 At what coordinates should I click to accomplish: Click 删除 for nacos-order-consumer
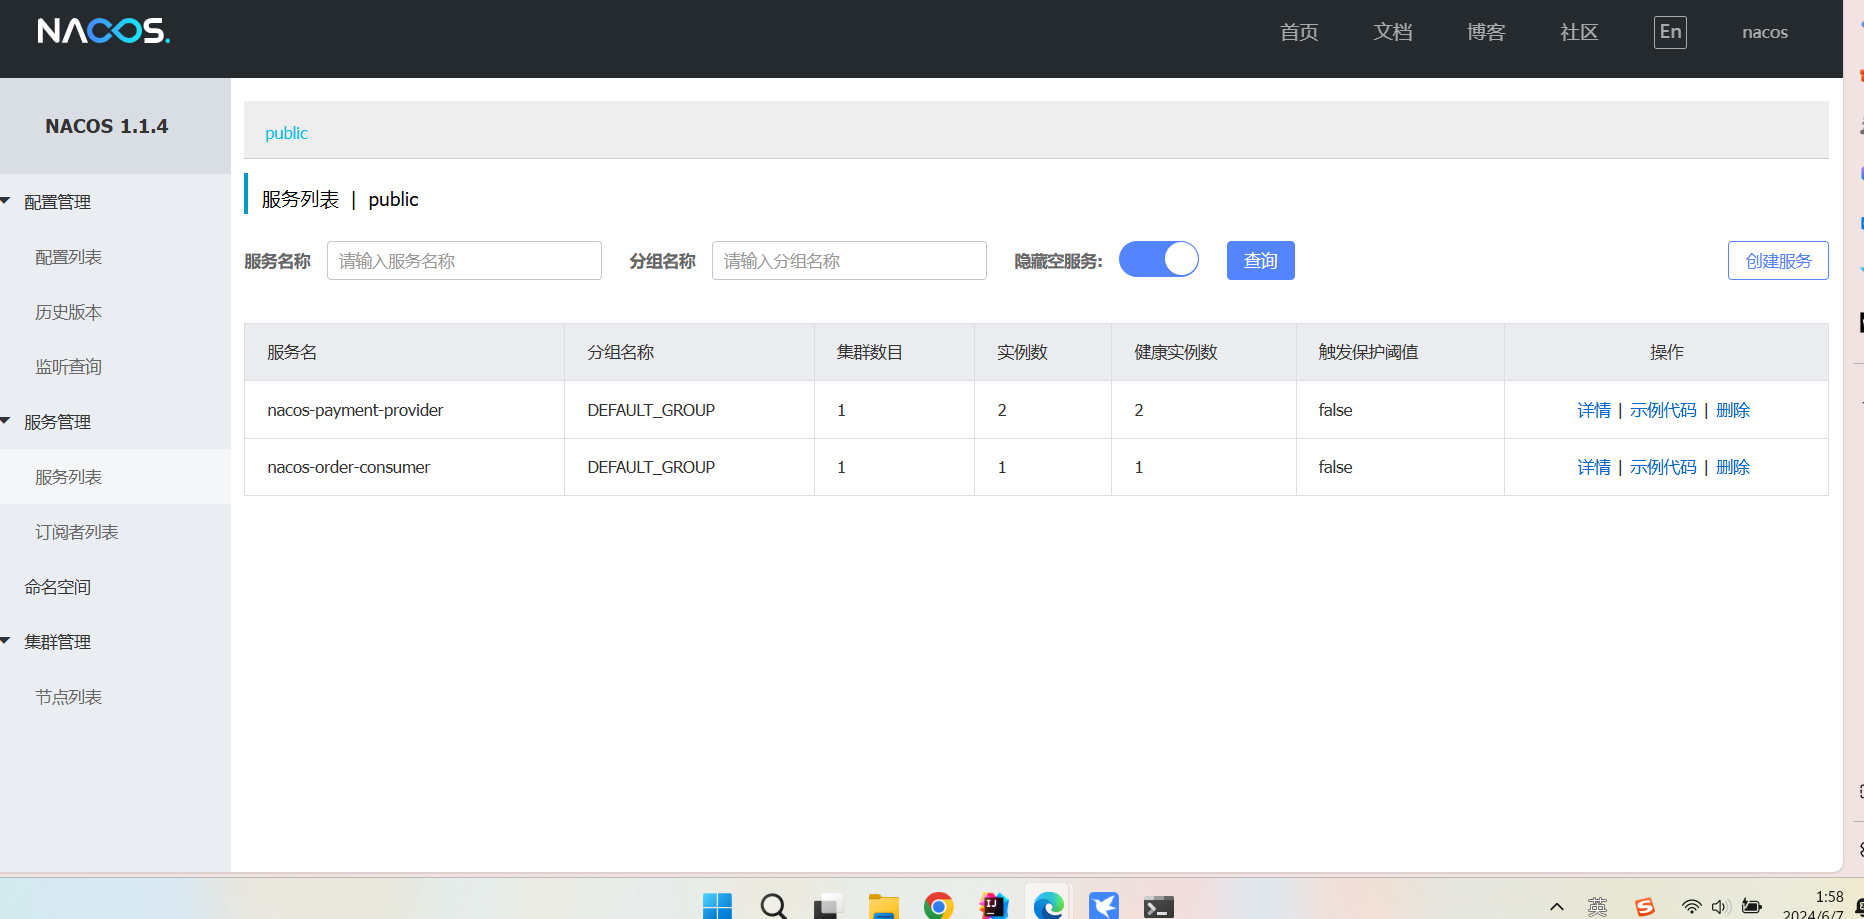click(1733, 467)
